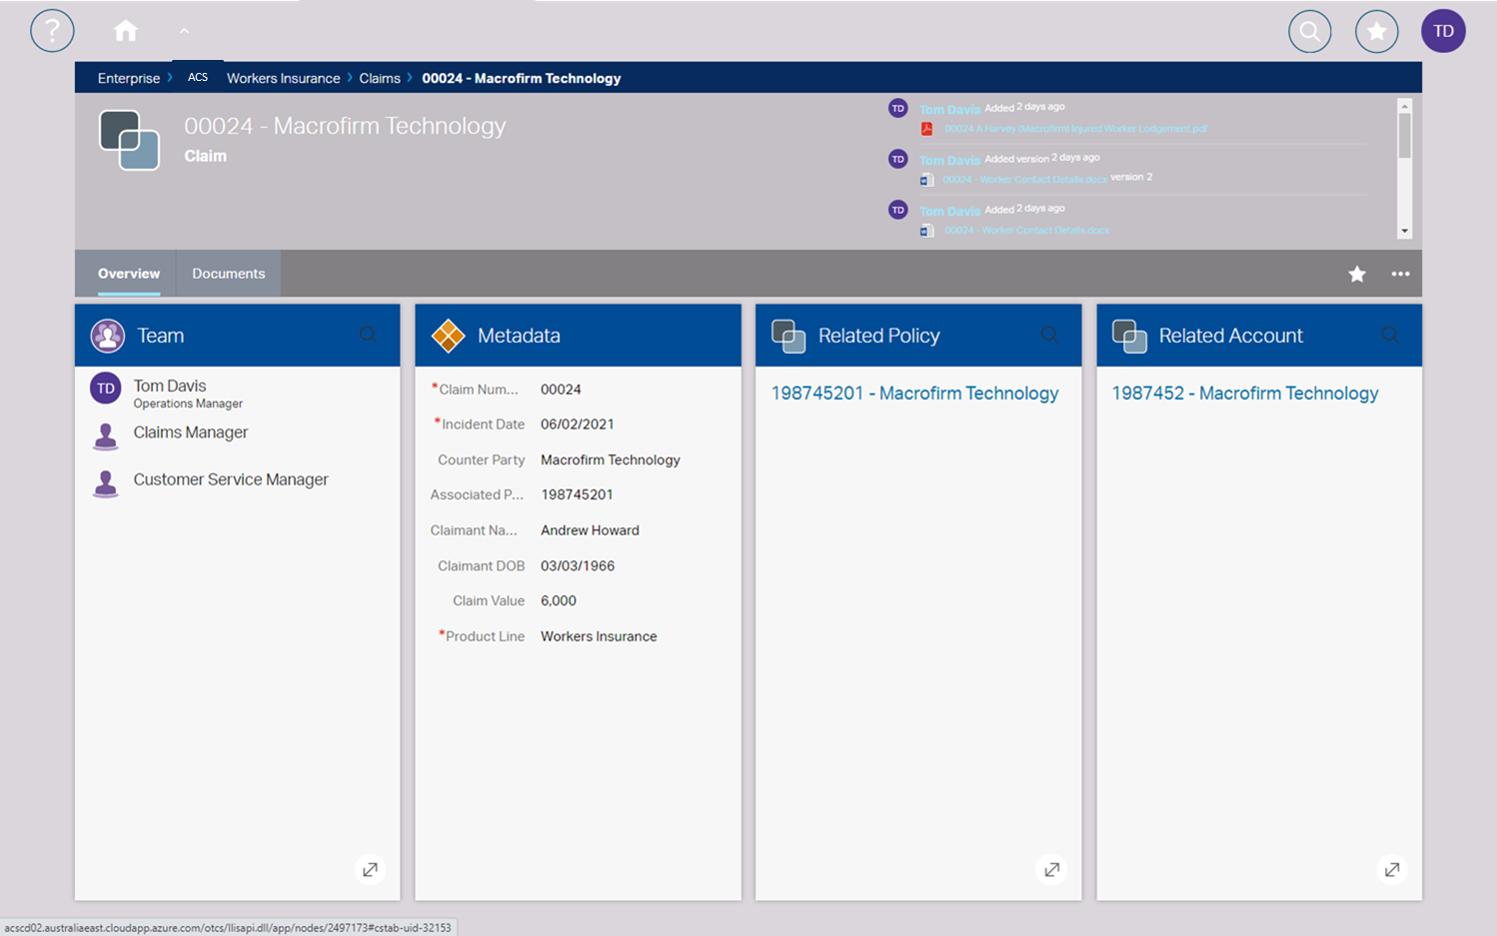Go to Home via house icon

[x=126, y=31]
